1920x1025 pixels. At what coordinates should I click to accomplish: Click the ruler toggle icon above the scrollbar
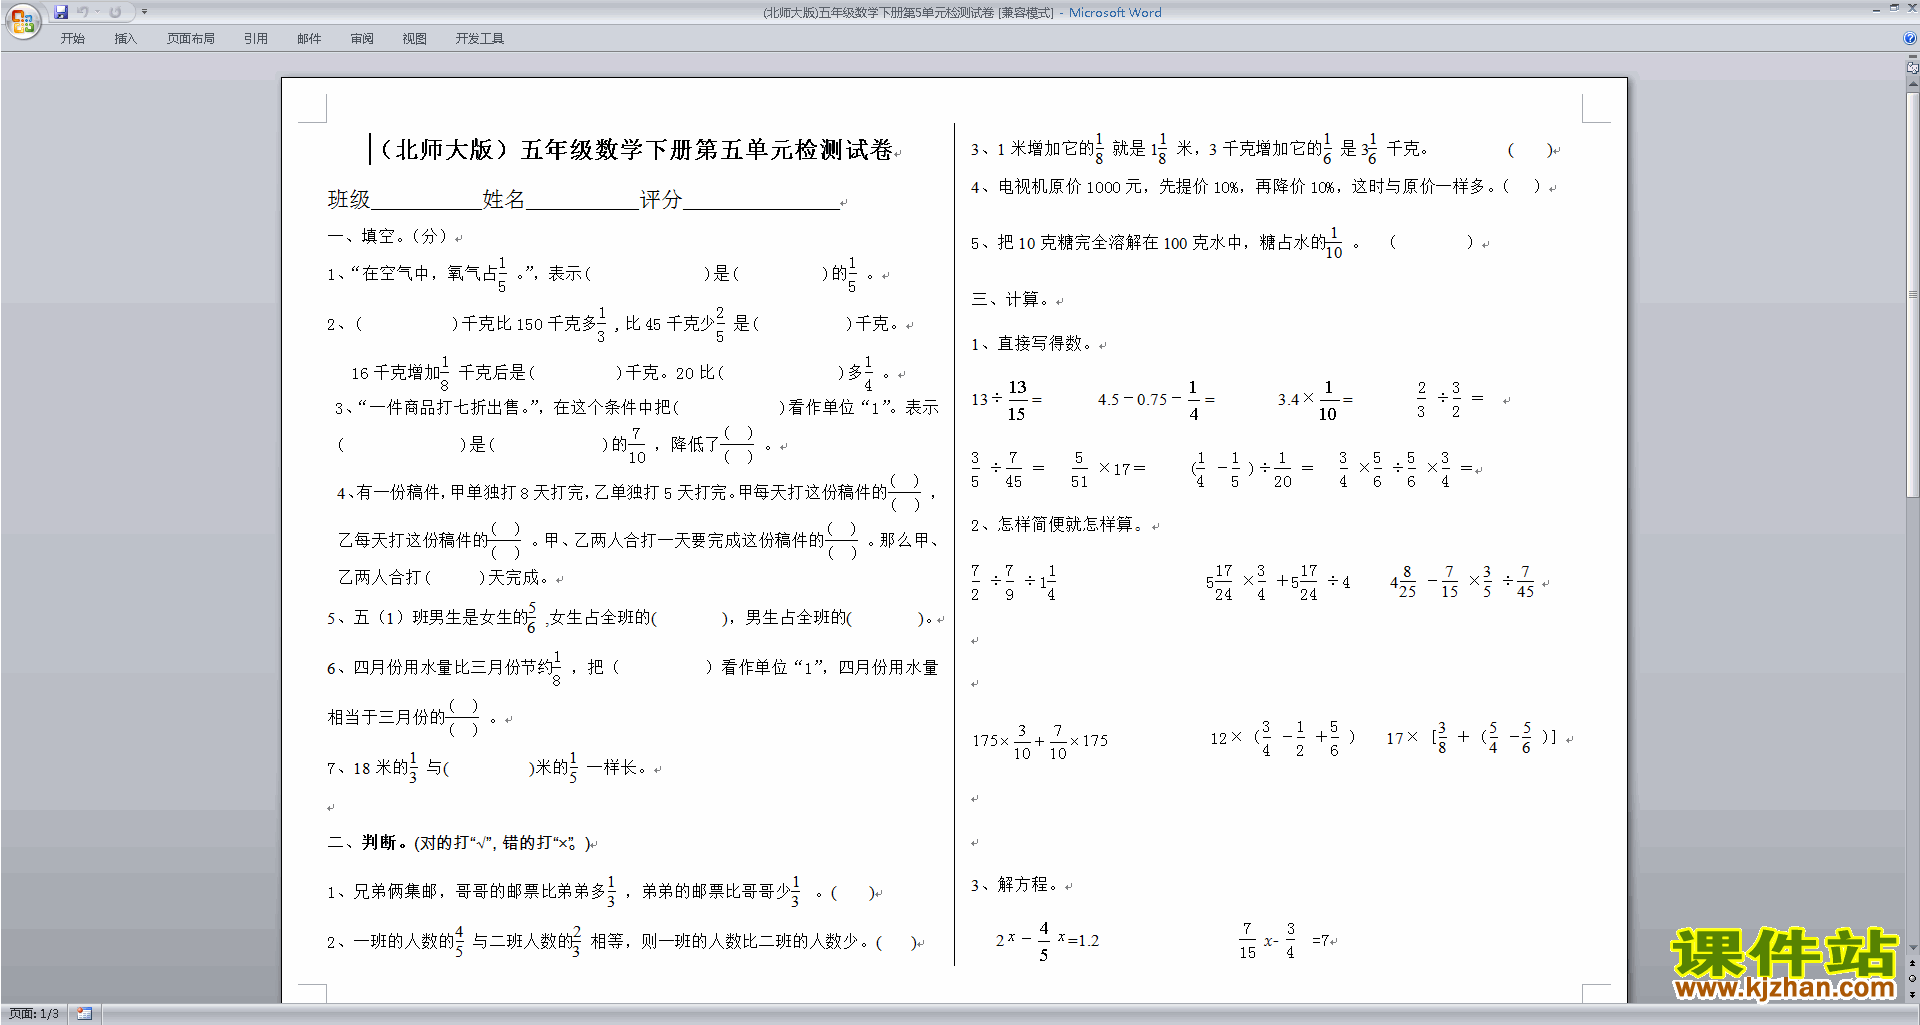click(x=1913, y=68)
